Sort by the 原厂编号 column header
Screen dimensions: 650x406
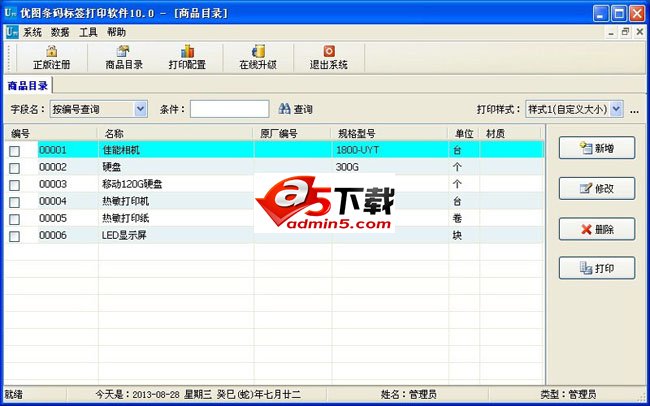292,134
